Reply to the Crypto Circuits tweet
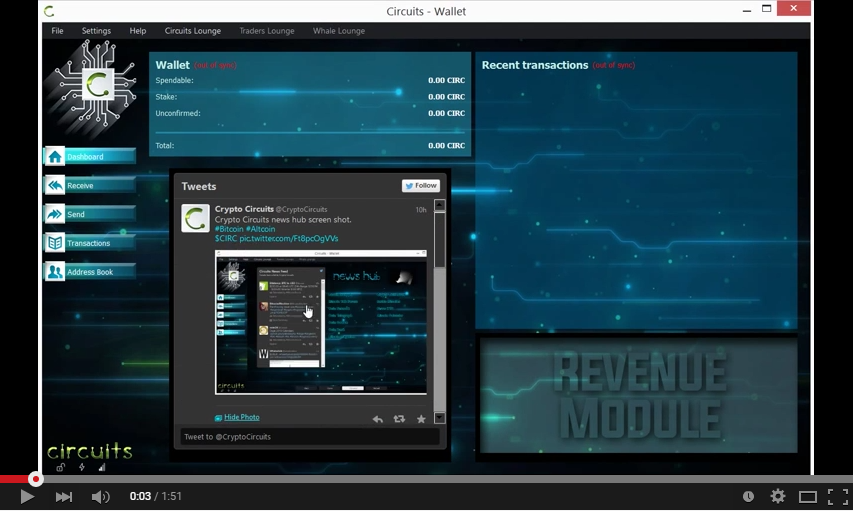This screenshot has width=853, height=511. coord(378,418)
